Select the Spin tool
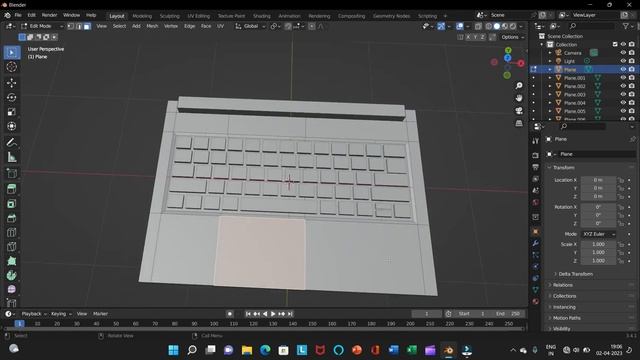Viewport: 640px width, 360px height. click(11, 276)
